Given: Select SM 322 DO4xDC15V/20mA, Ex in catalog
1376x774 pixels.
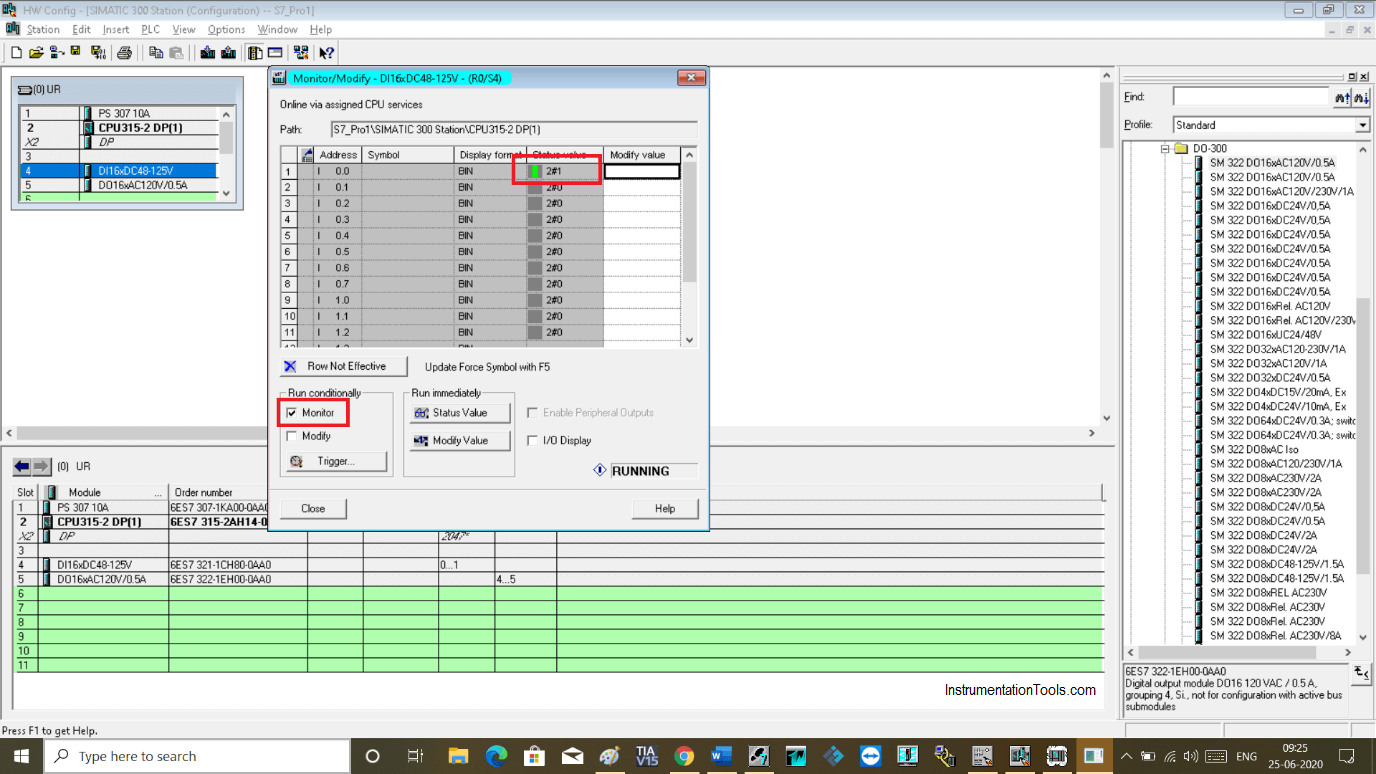Looking at the screenshot, I should click(1277, 392).
